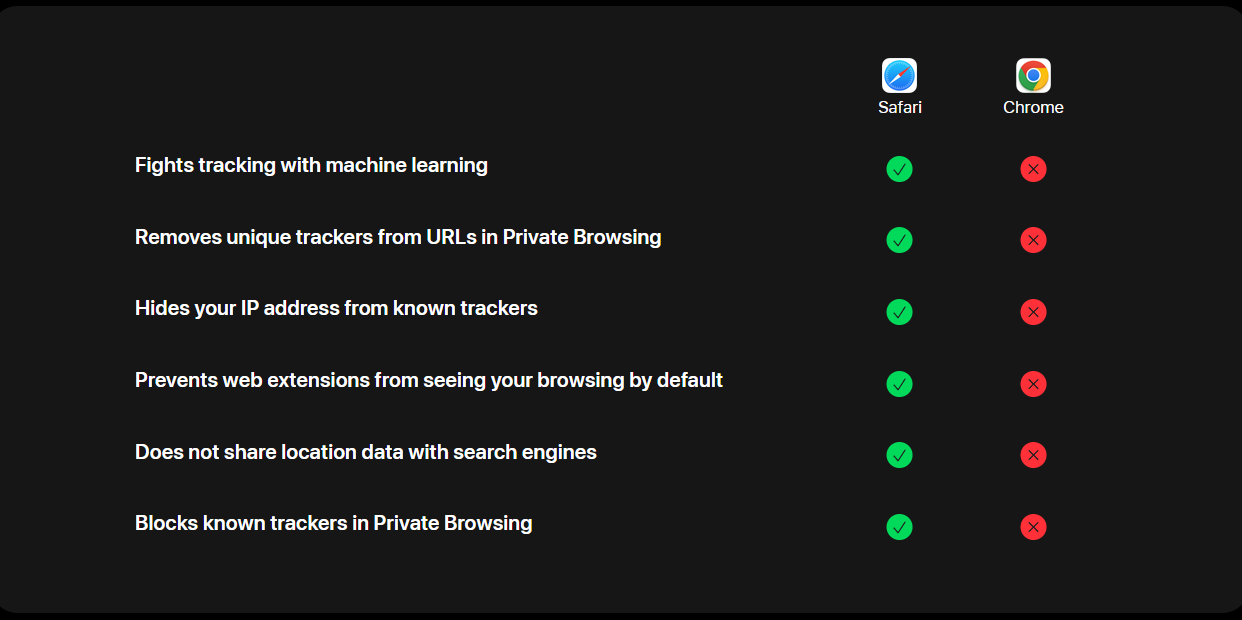Click Safari checkmark for removing URL trackers

(x=899, y=240)
